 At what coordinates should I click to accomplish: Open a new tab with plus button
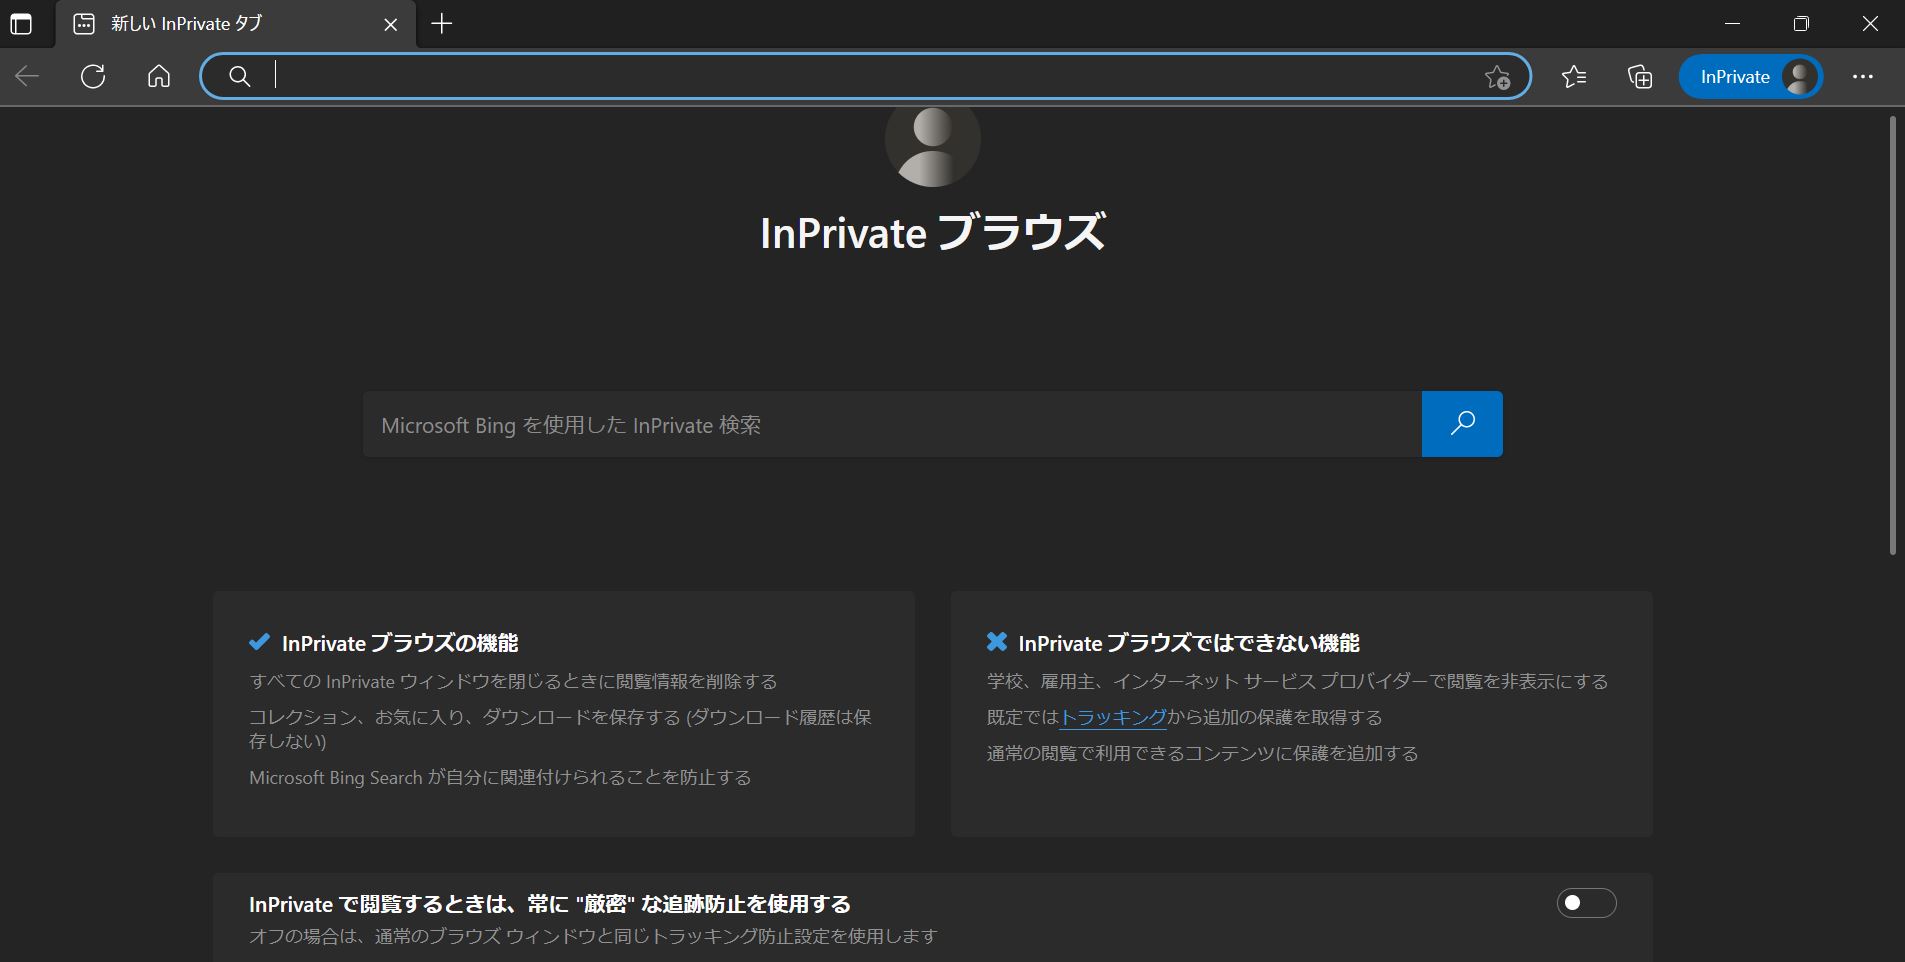click(442, 23)
